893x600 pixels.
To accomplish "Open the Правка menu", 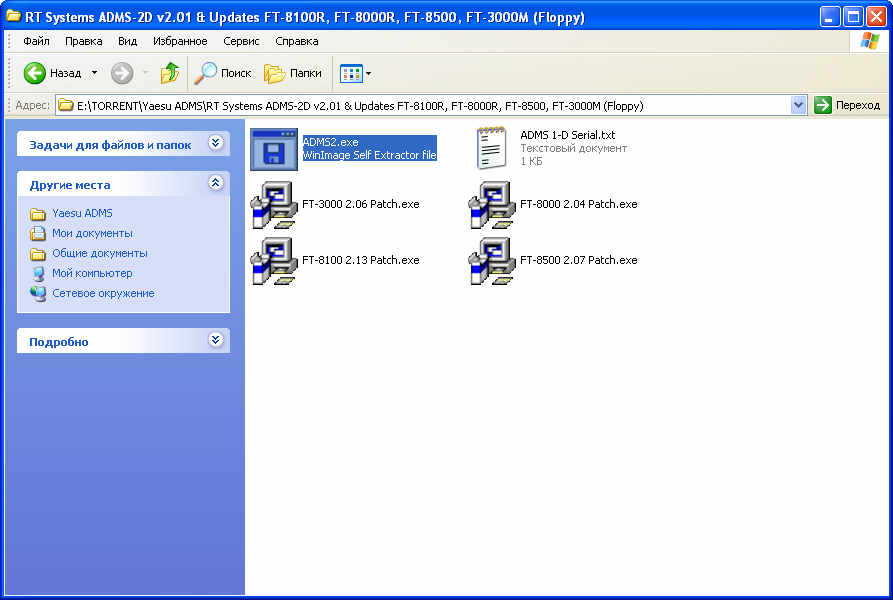I will (x=84, y=41).
